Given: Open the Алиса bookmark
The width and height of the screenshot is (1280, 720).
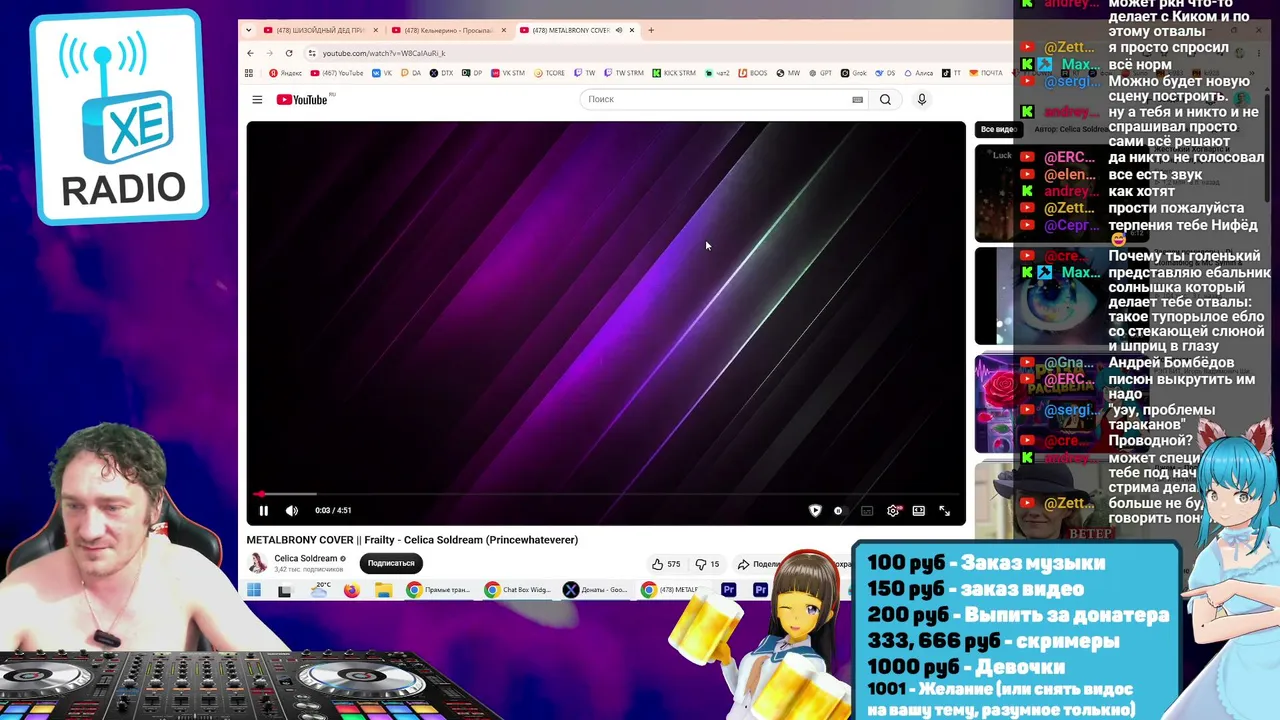Looking at the screenshot, I should point(919,73).
